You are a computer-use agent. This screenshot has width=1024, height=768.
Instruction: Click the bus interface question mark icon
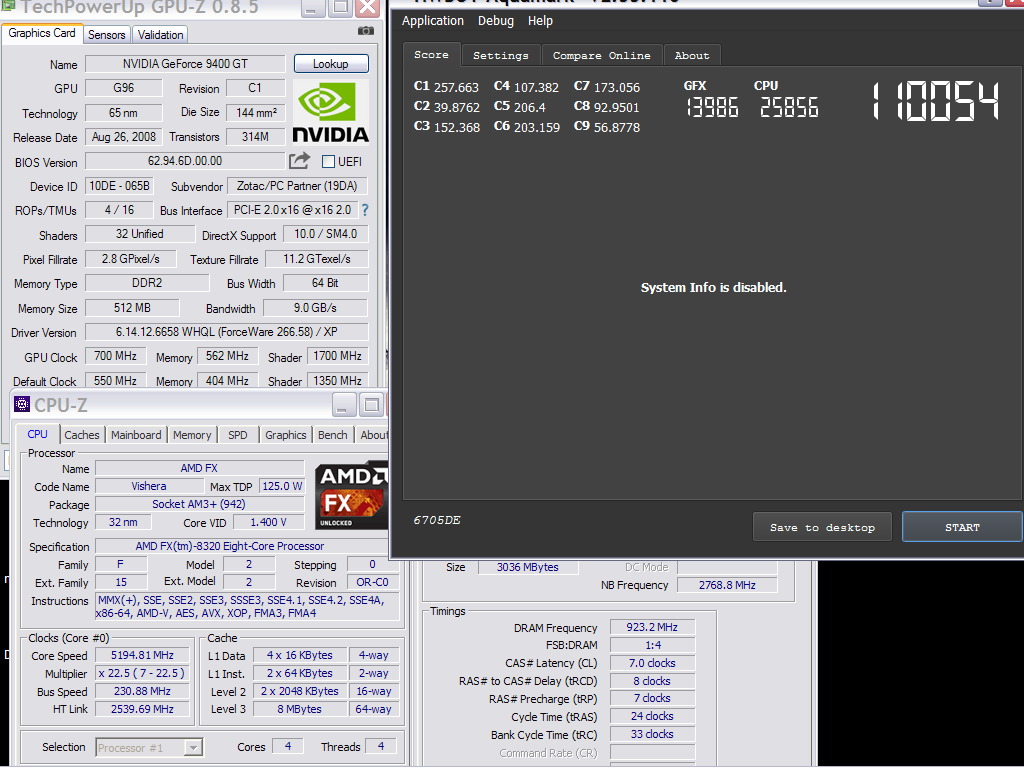(364, 210)
